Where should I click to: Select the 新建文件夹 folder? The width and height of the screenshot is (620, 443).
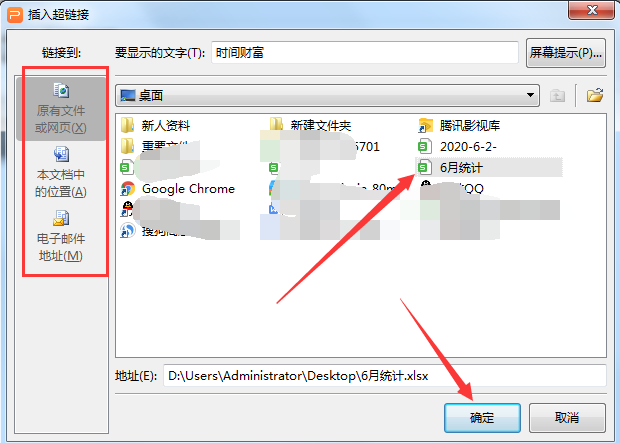click(310, 125)
